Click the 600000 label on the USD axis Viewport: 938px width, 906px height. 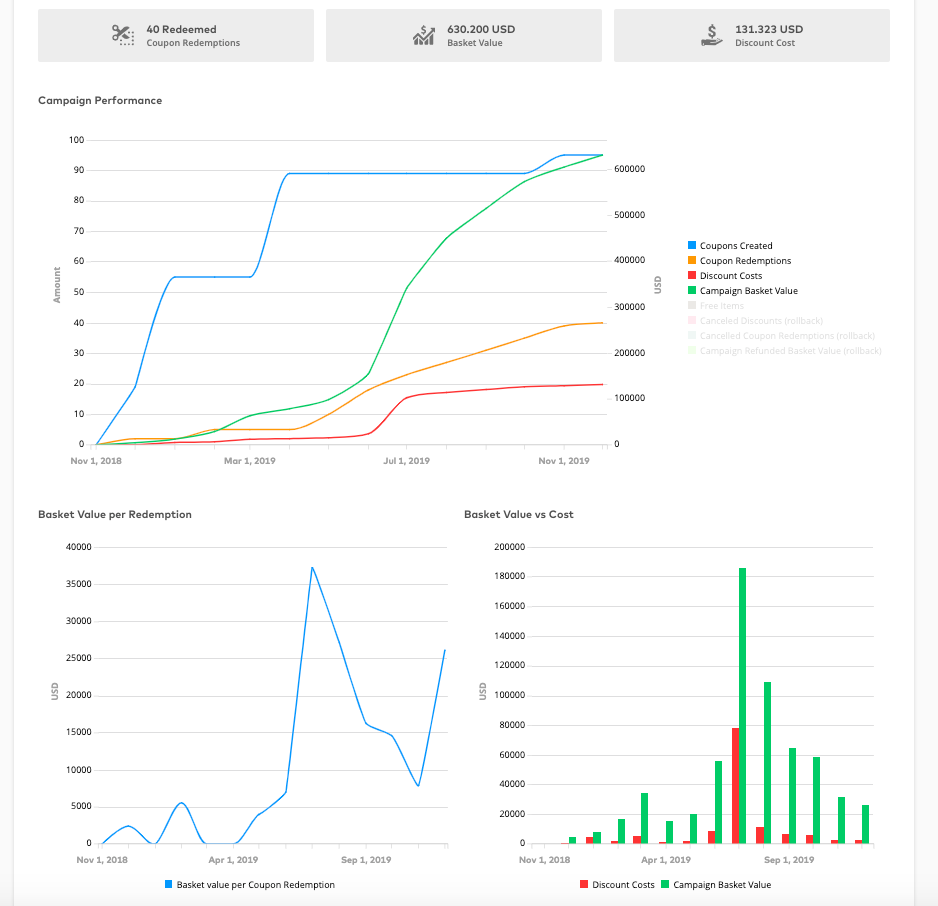click(629, 169)
